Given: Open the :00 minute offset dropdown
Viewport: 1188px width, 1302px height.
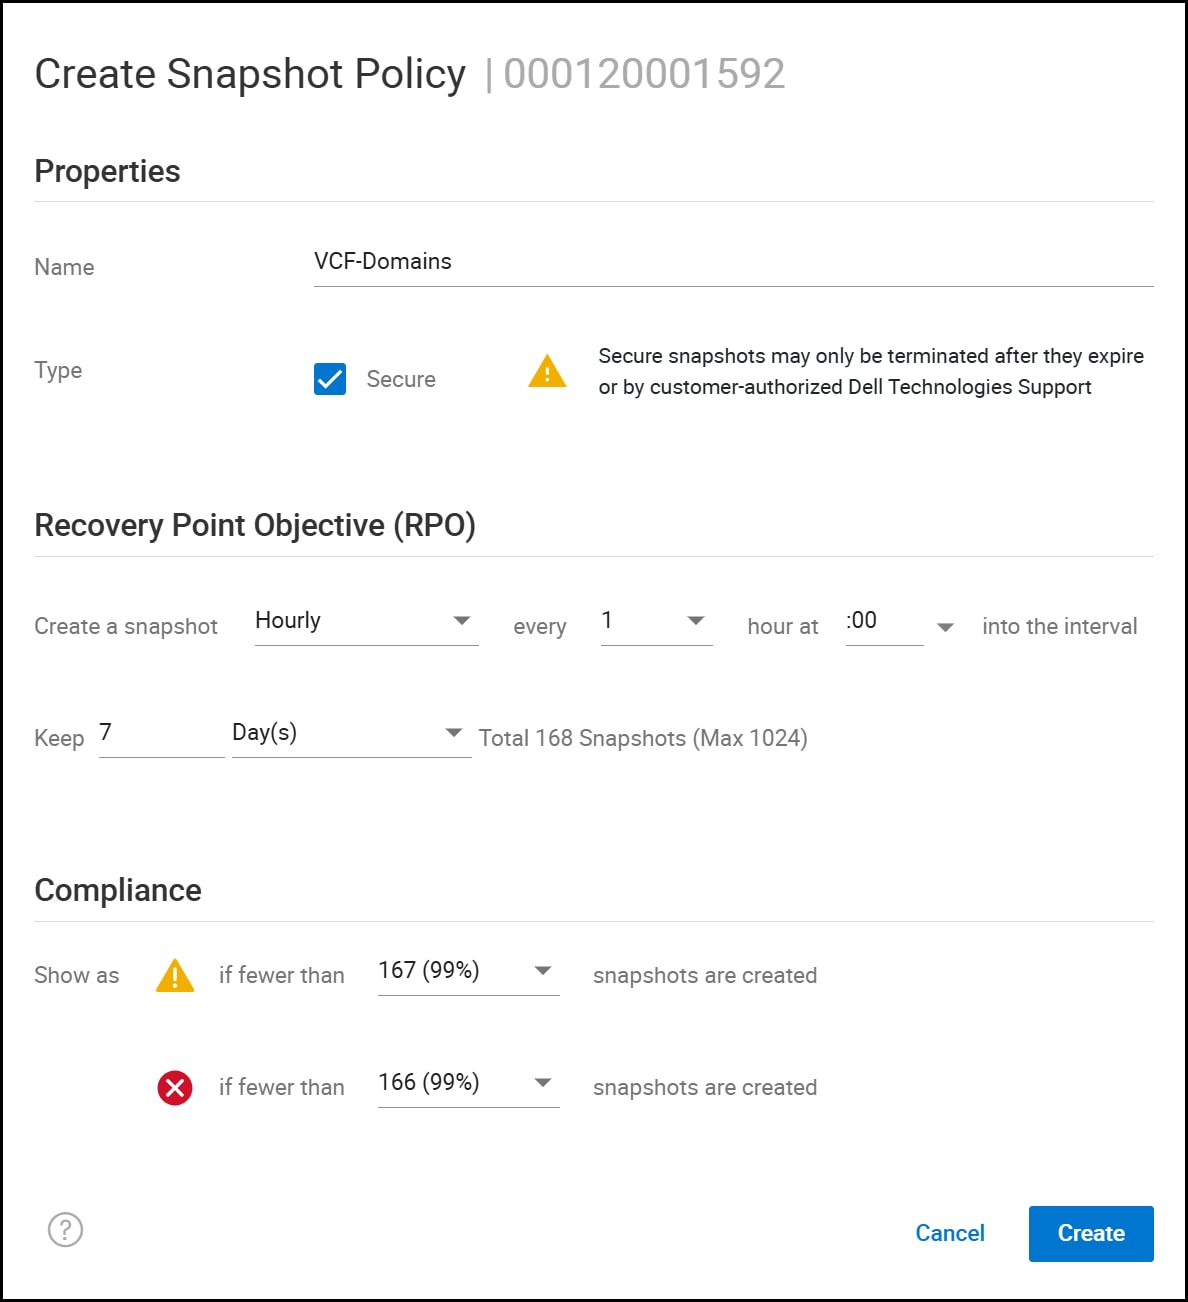Looking at the screenshot, I should [900, 623].
